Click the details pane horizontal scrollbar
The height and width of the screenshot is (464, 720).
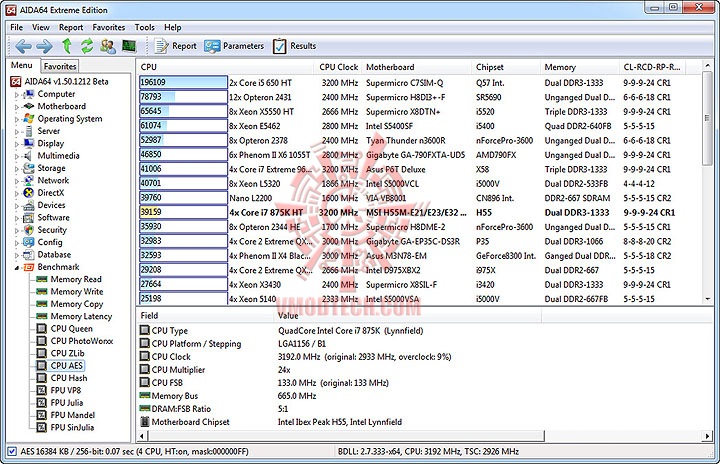pos(345,436)
